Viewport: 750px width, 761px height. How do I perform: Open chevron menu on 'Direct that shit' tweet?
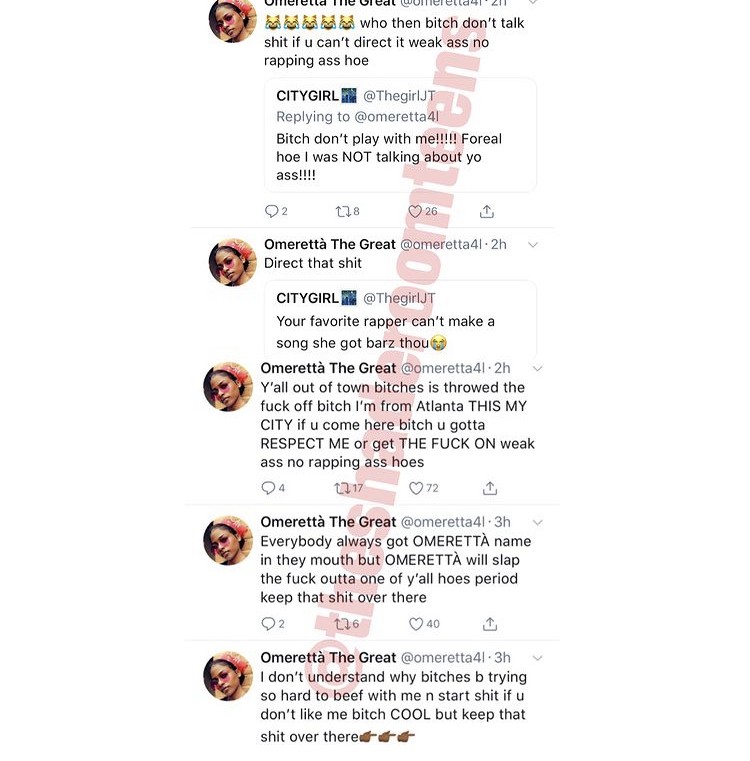(x=533, y=245)
